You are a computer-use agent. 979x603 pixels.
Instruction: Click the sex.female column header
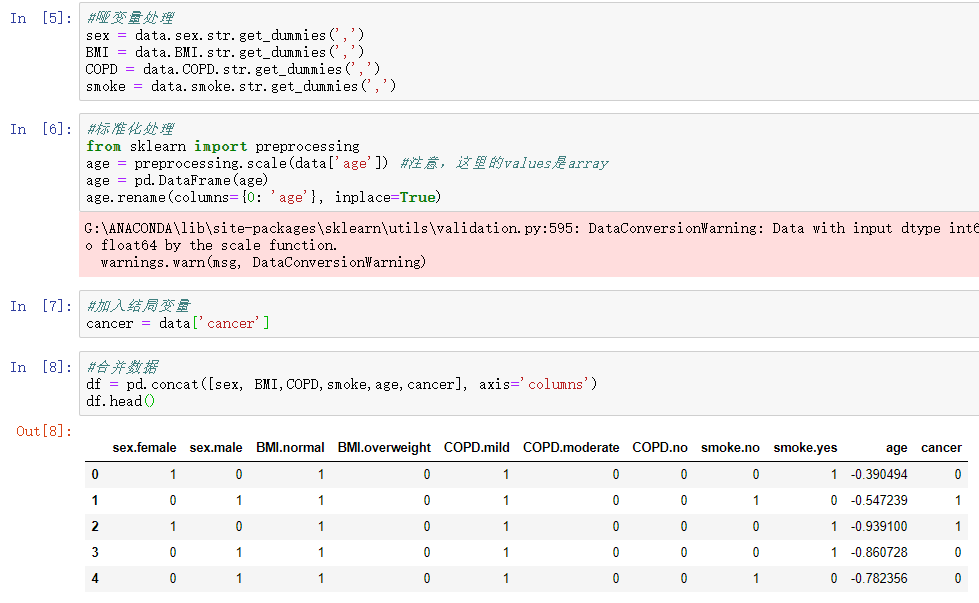pyautogui.click(x=144, y=448)
